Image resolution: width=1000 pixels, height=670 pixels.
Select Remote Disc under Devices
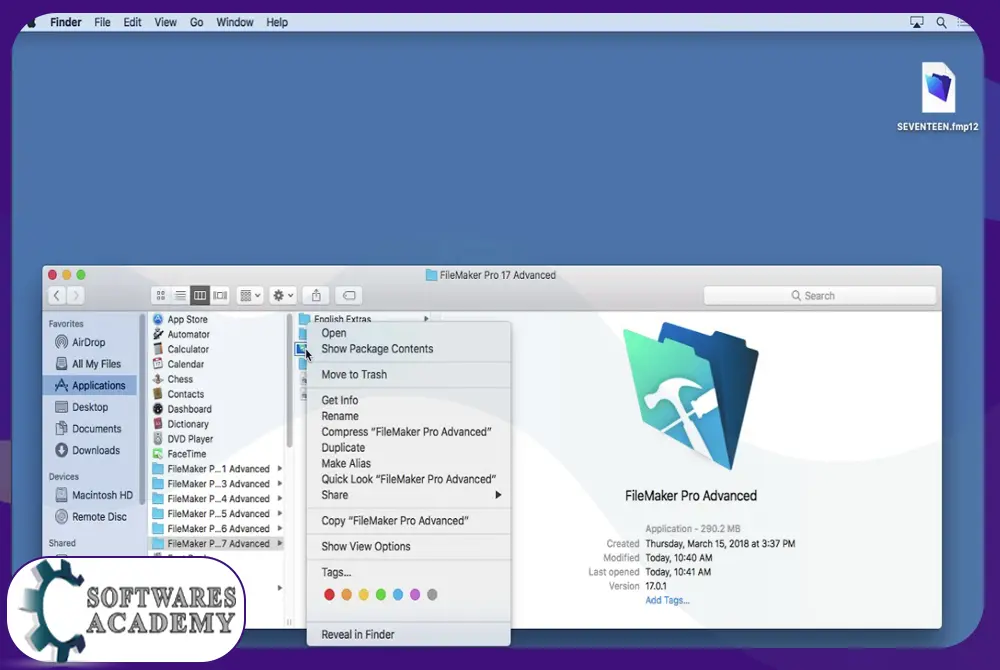91,517
